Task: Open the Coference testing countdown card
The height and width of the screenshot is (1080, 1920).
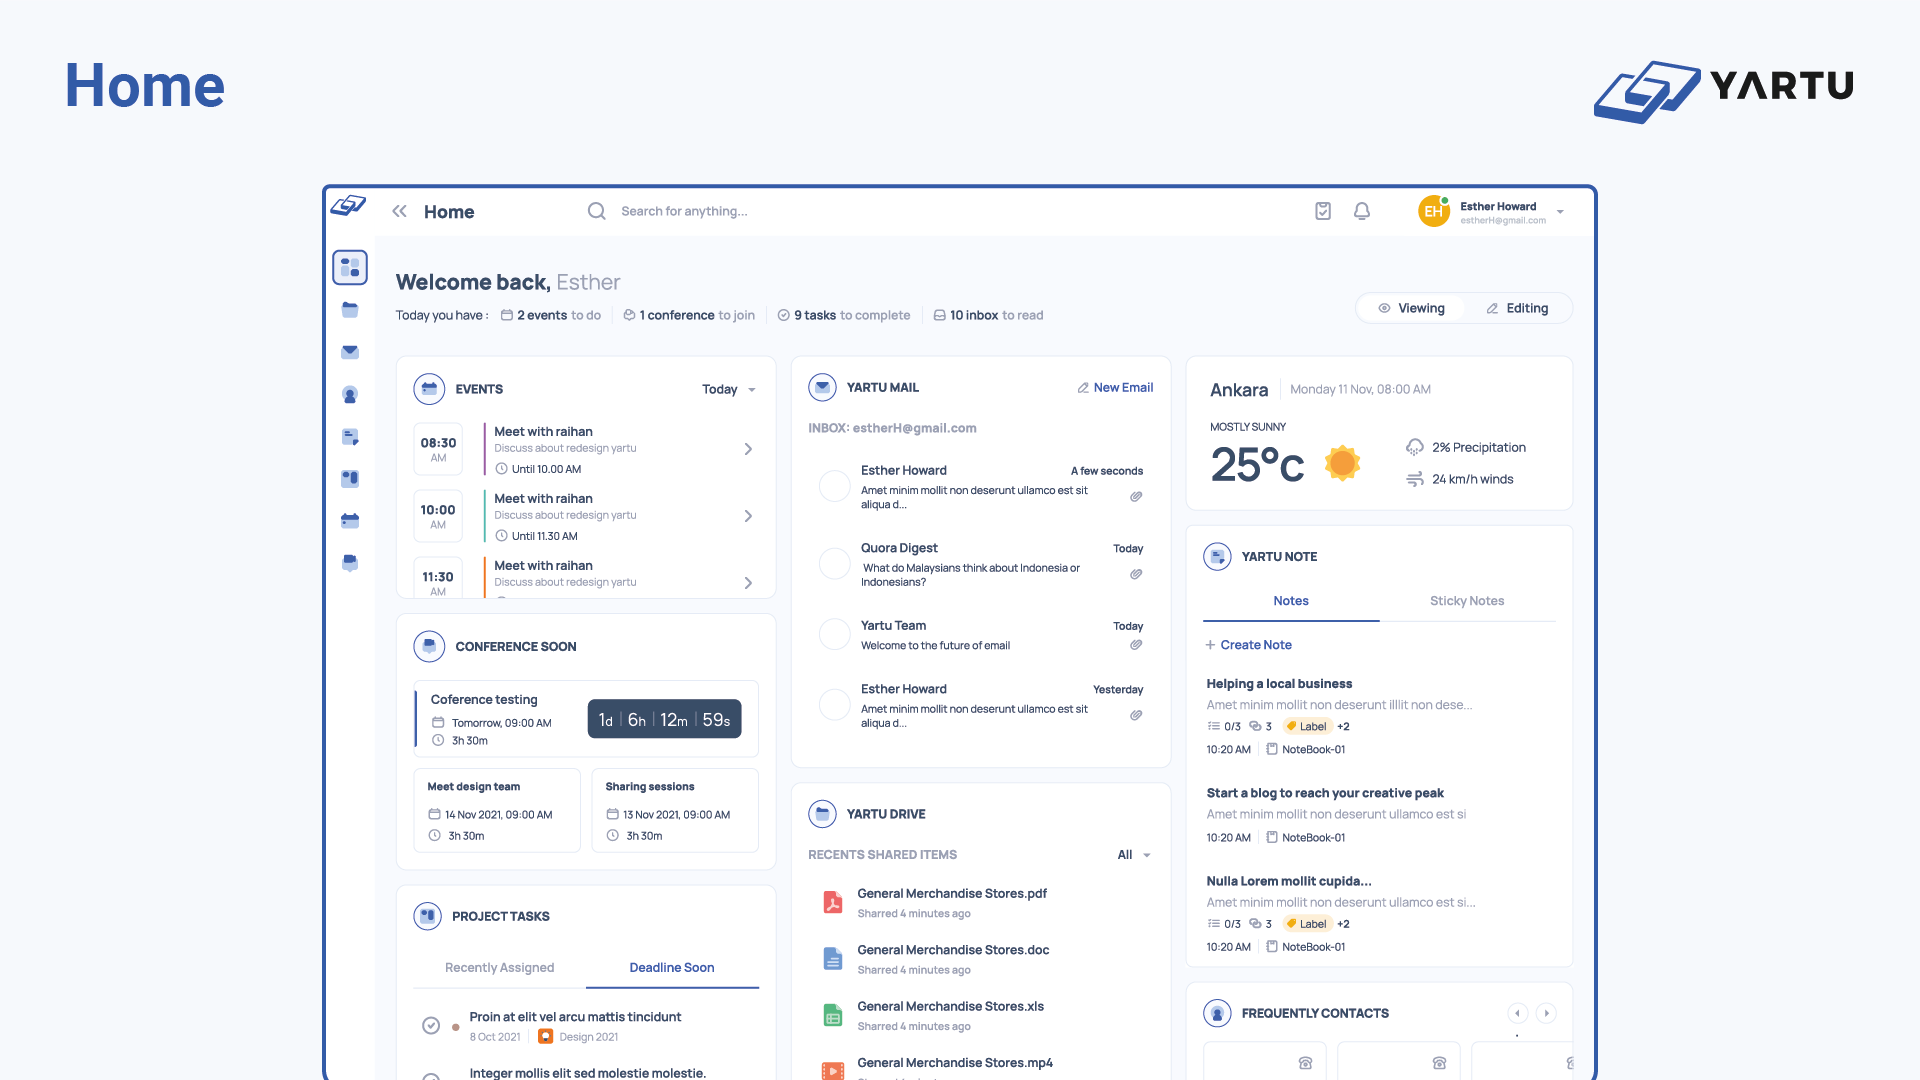Action: [x=586, y=719]
